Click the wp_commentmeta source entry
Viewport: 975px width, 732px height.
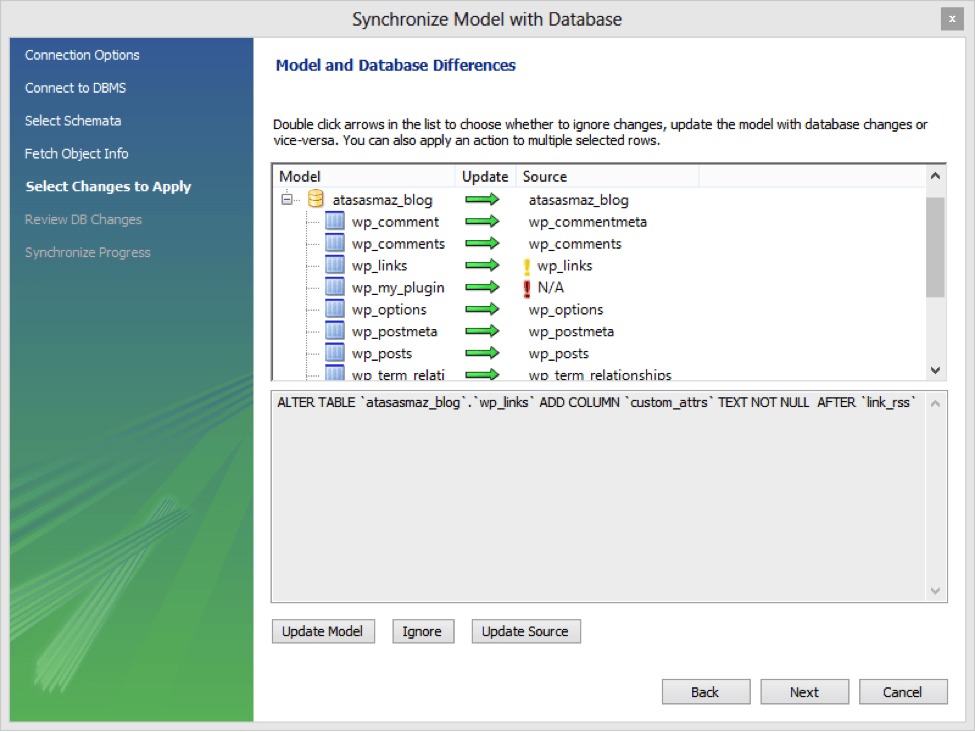pyautogui.click(x=588, y=222)
